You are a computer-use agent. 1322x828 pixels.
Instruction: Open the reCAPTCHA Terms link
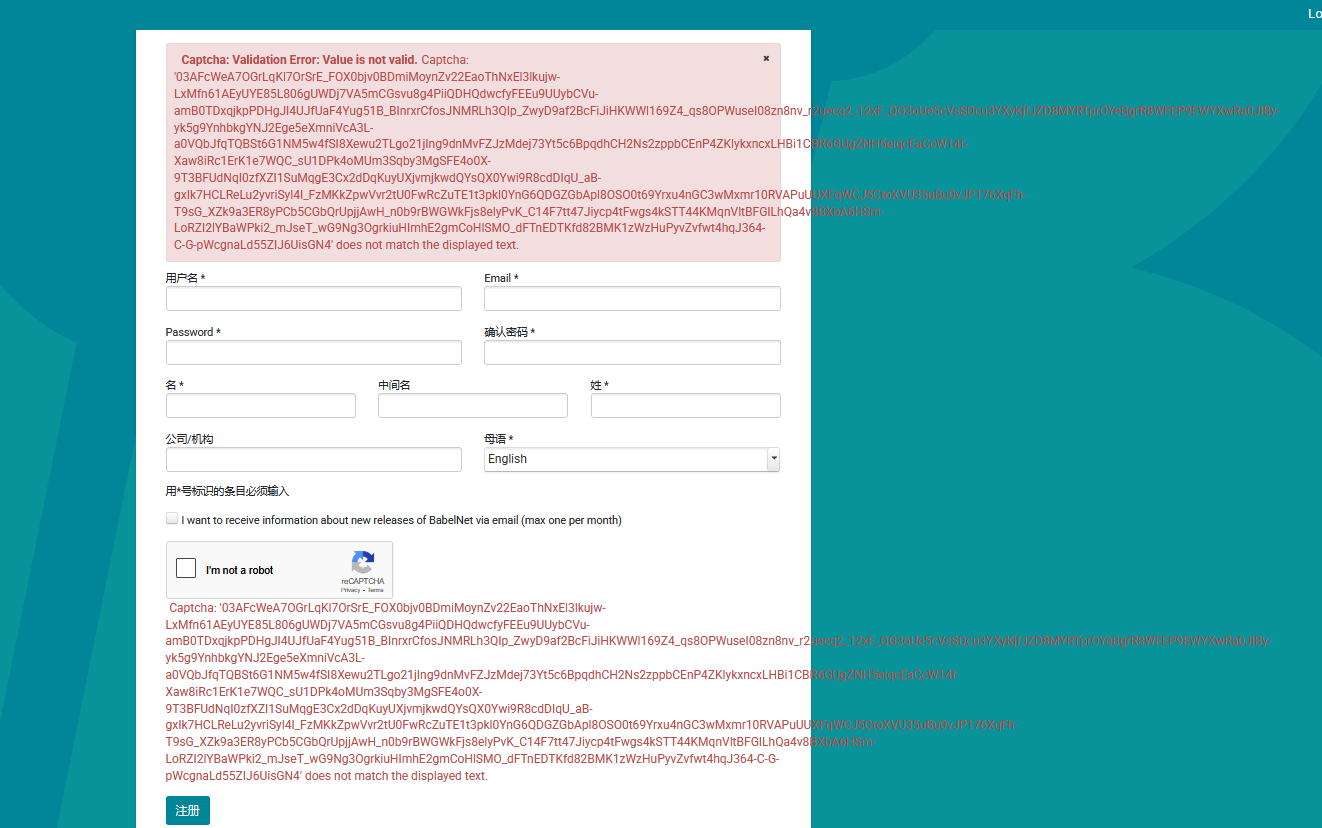tap(375, 590)
